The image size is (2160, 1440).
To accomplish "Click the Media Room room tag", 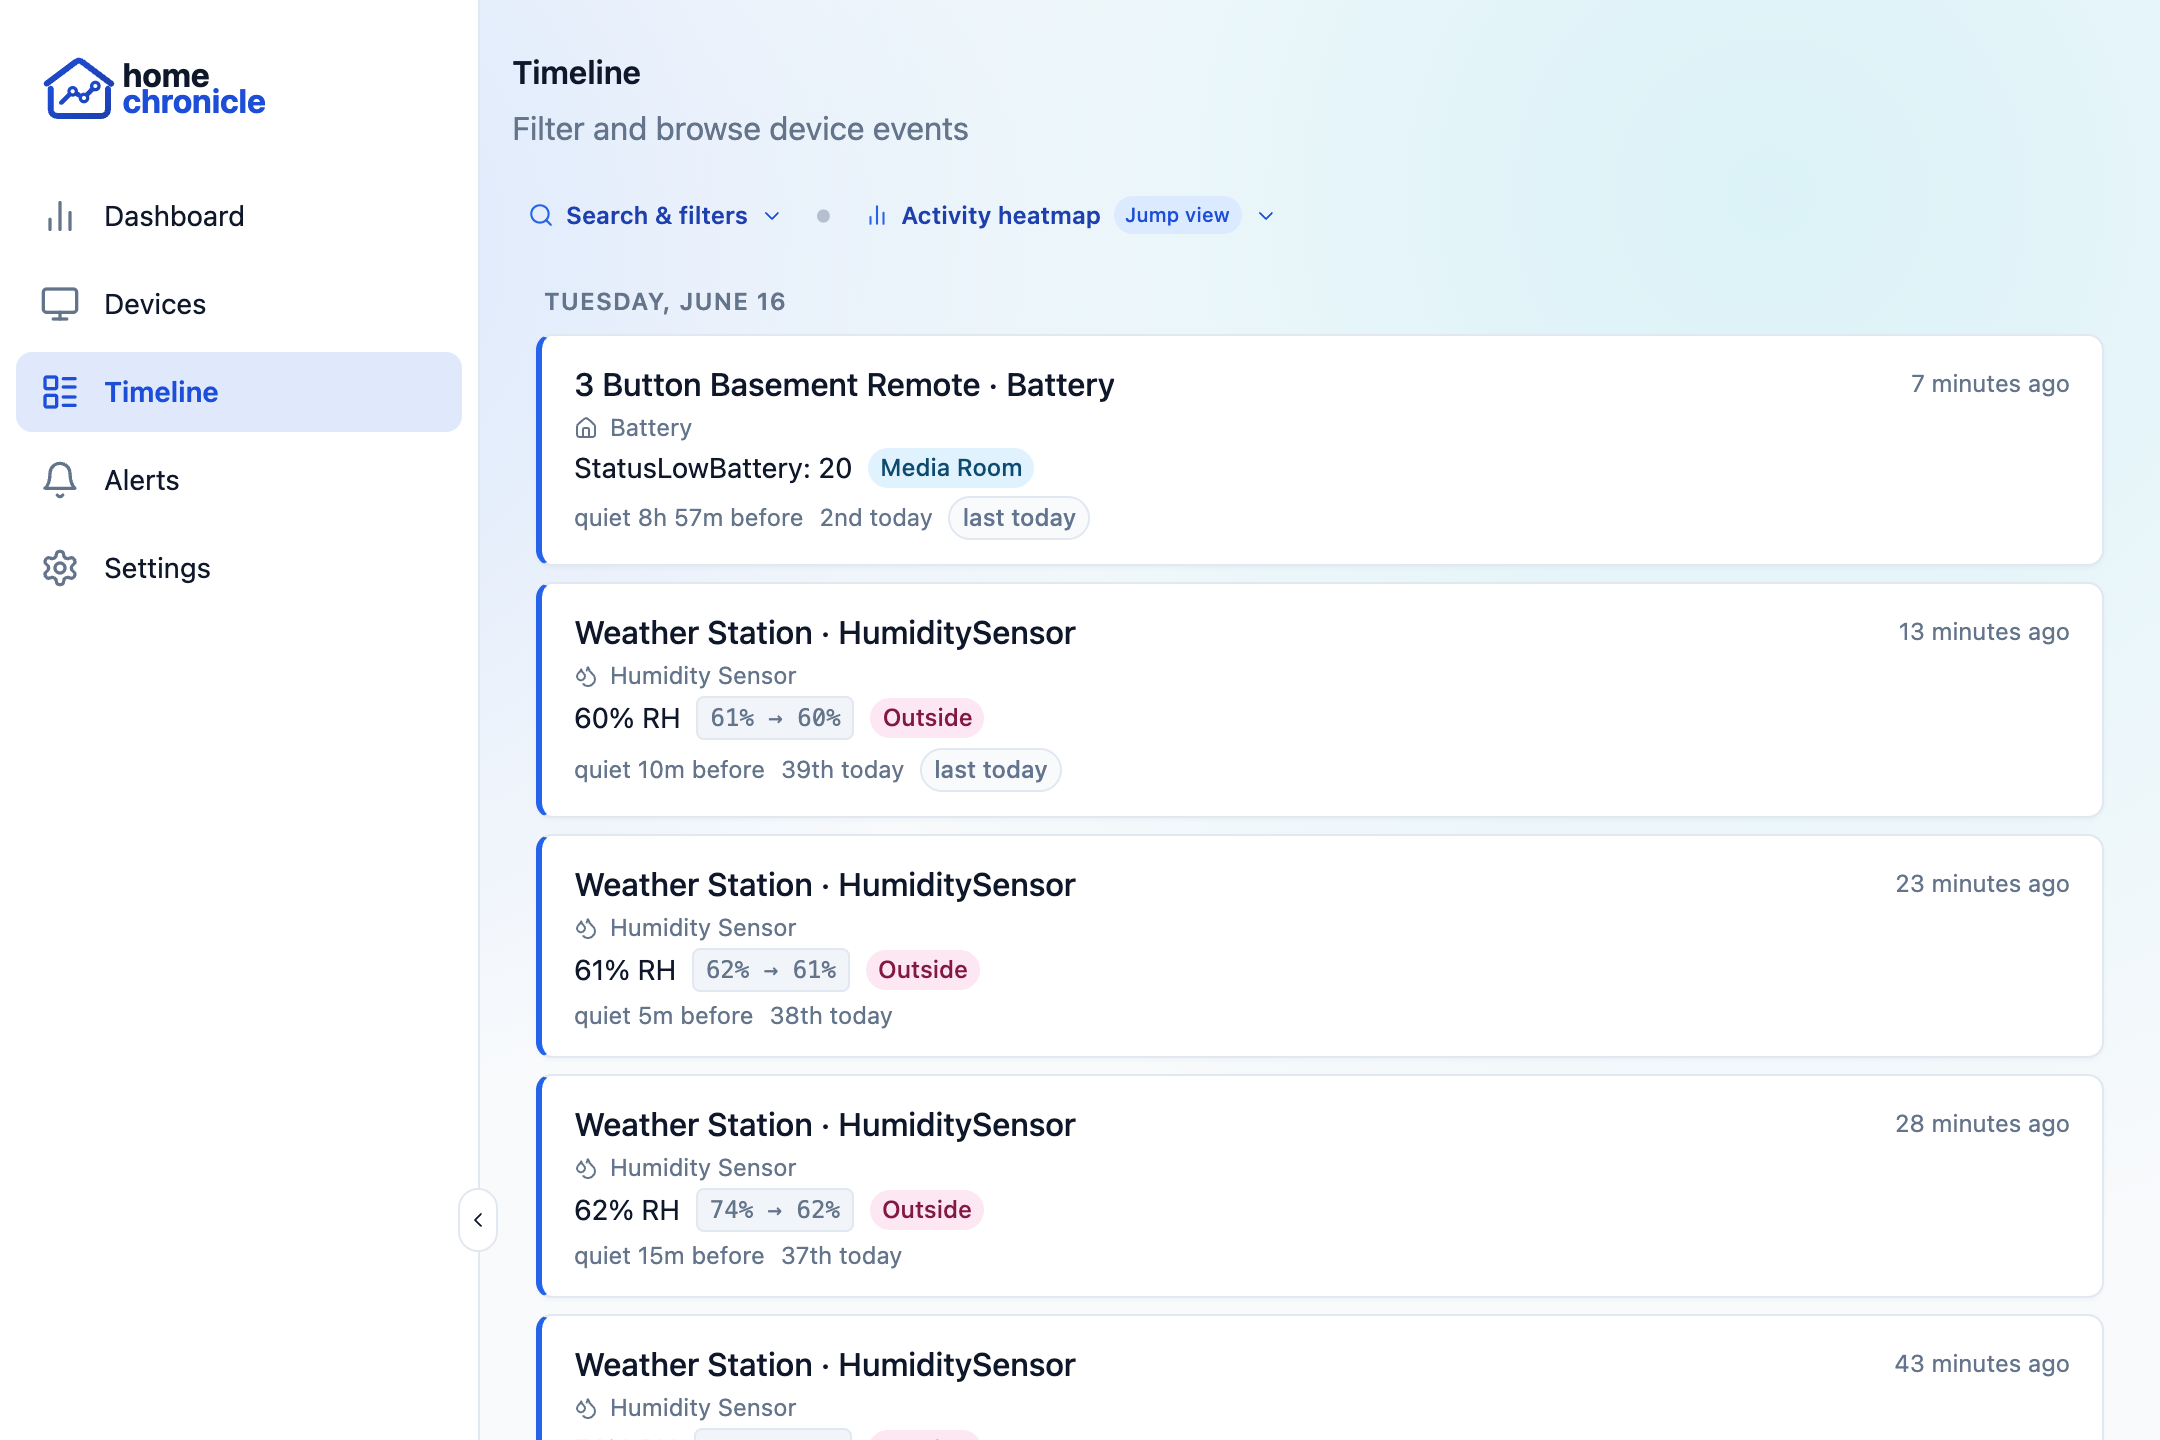I will (x=951, y=468).
